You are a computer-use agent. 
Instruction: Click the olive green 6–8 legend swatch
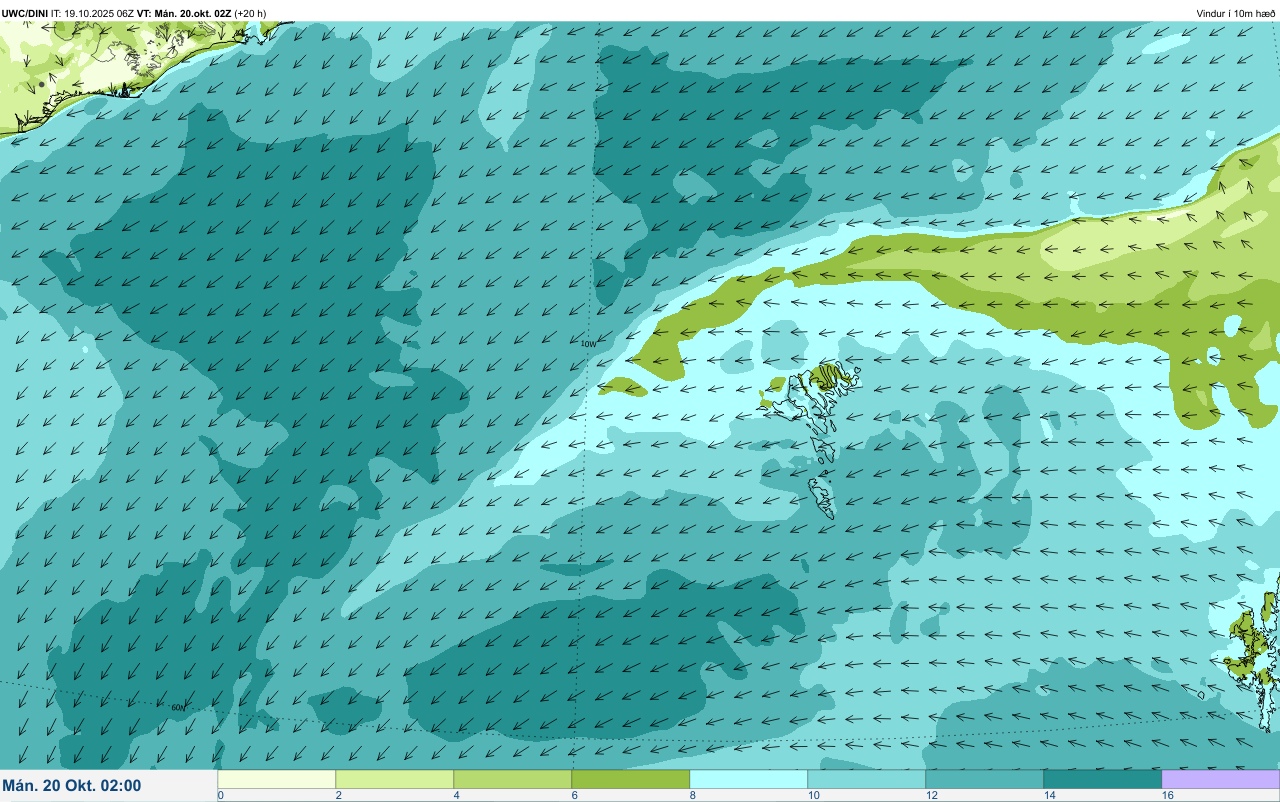point(630,779)
